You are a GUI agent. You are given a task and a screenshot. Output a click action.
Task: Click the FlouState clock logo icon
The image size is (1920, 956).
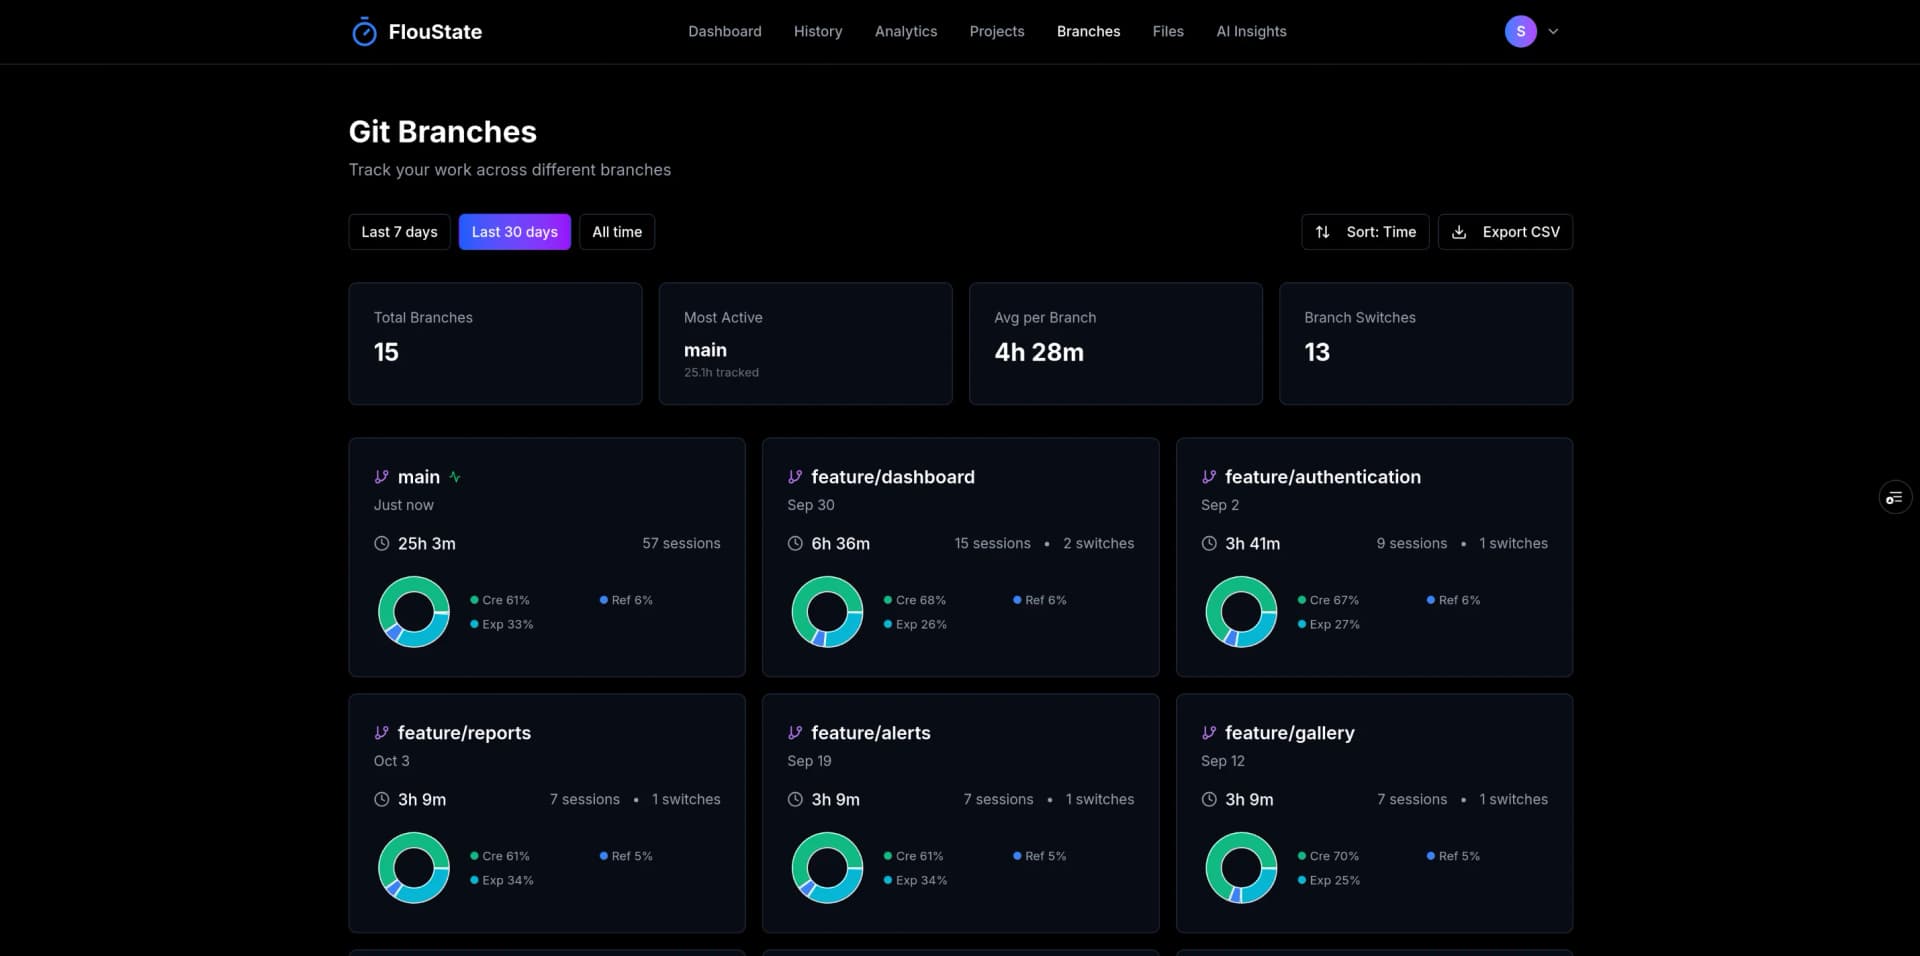point(364,31)
